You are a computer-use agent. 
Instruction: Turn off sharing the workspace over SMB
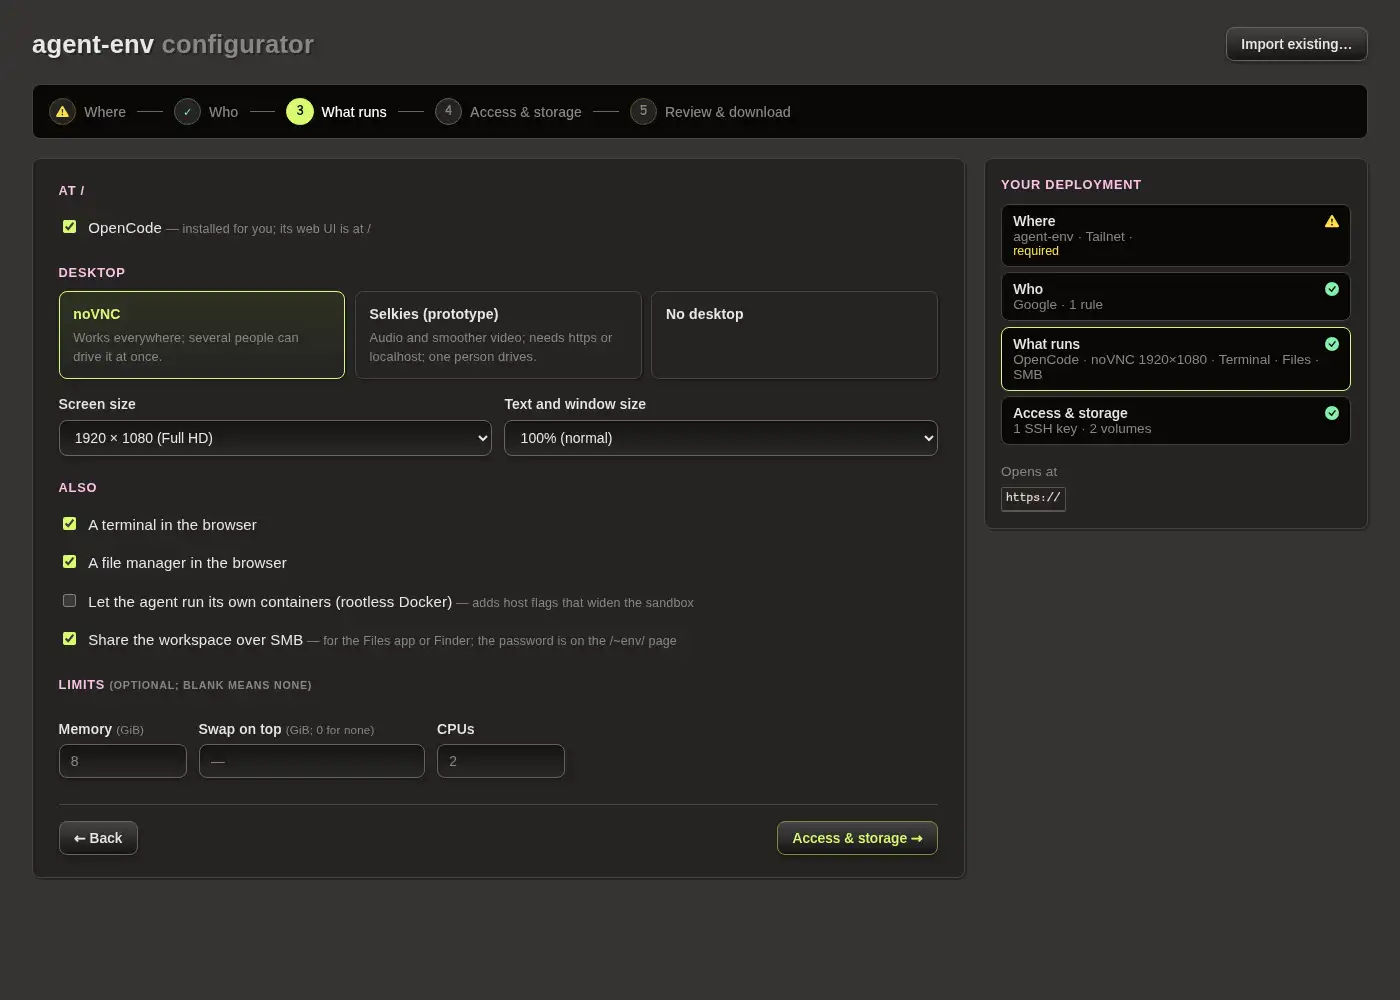pos(70,639)
